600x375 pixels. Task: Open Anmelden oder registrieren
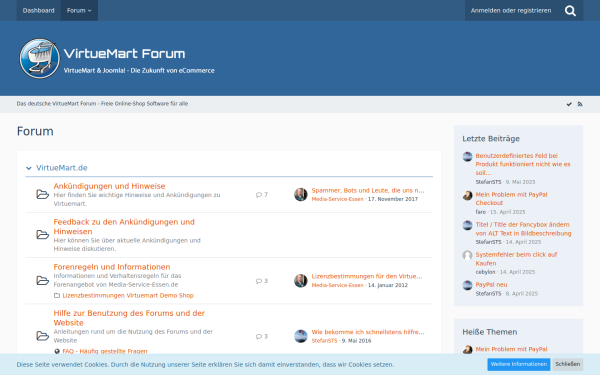511,10
